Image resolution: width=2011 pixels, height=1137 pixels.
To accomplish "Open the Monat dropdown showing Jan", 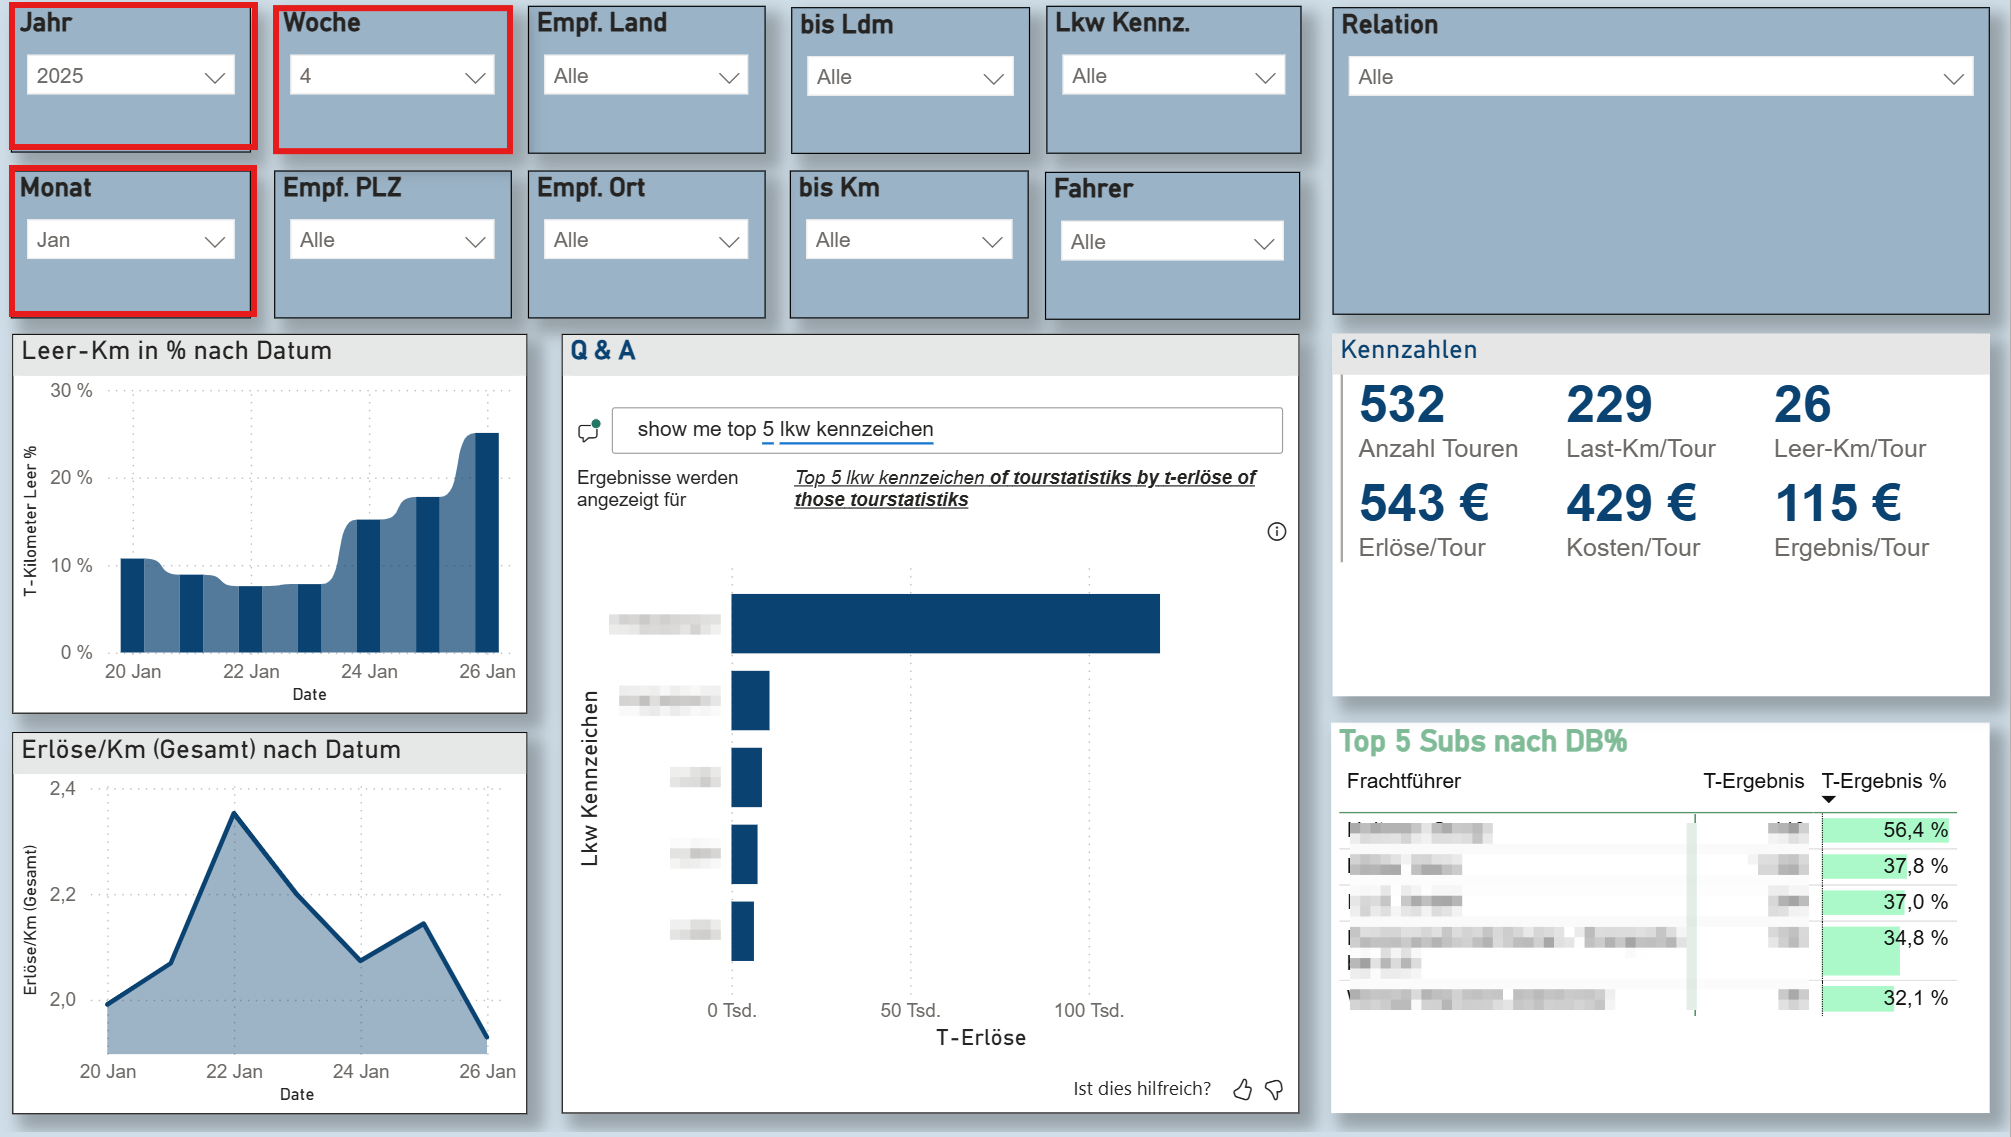I will (x=130, y=240).
